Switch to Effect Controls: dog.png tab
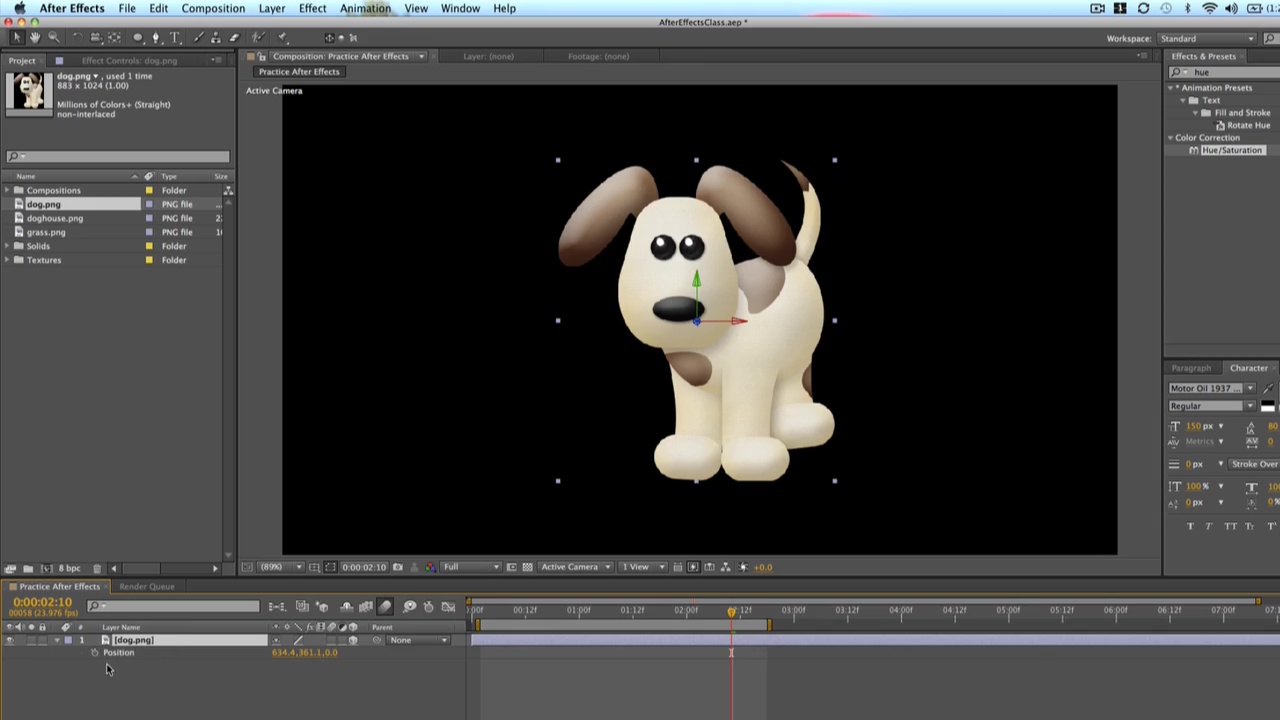1280x720 pixels. point(130,61)
